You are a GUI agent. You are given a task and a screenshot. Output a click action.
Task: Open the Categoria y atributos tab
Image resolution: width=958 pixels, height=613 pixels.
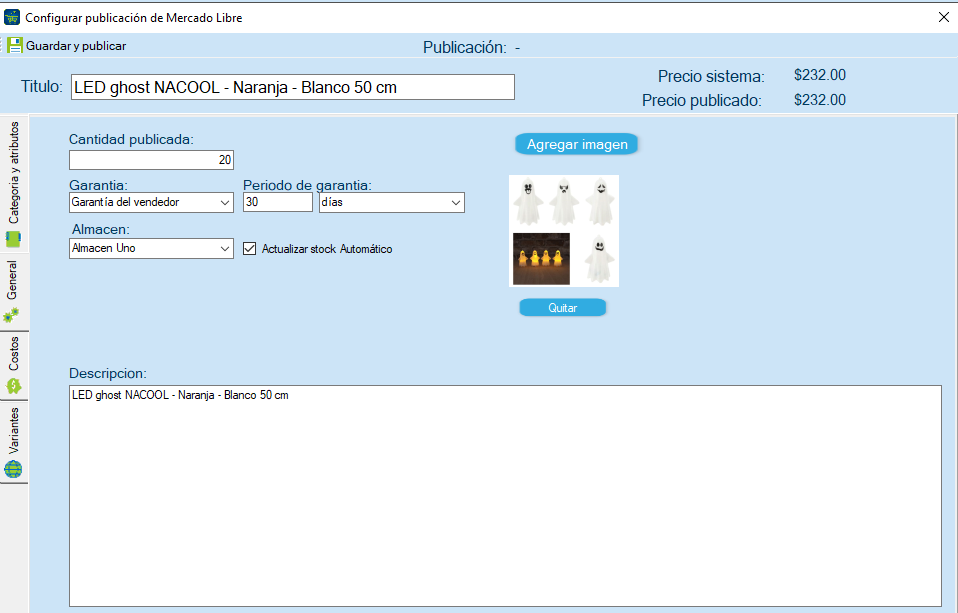pos(14,183)
